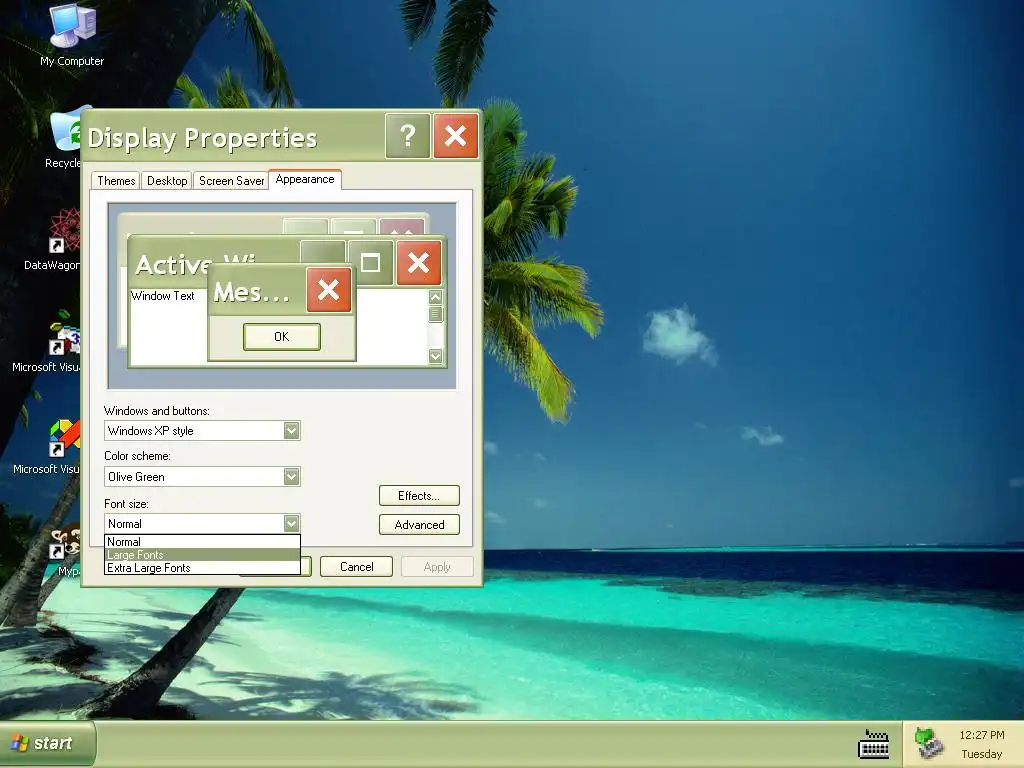Screen dimensions: 1024x768
Task: Click the Windows XP style combo box
Action: 202,430
